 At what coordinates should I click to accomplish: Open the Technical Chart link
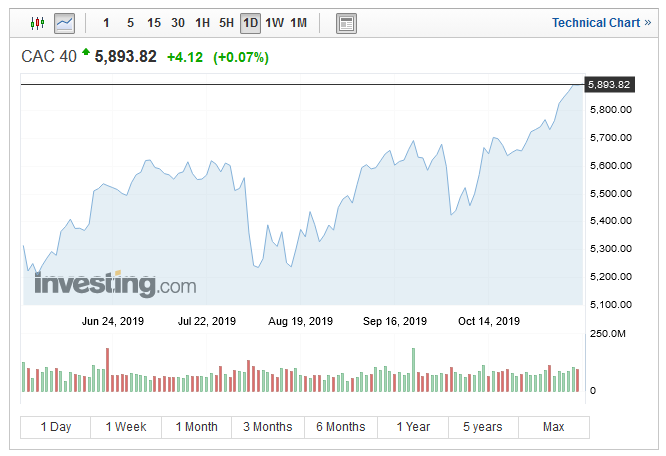coord(601,23)
